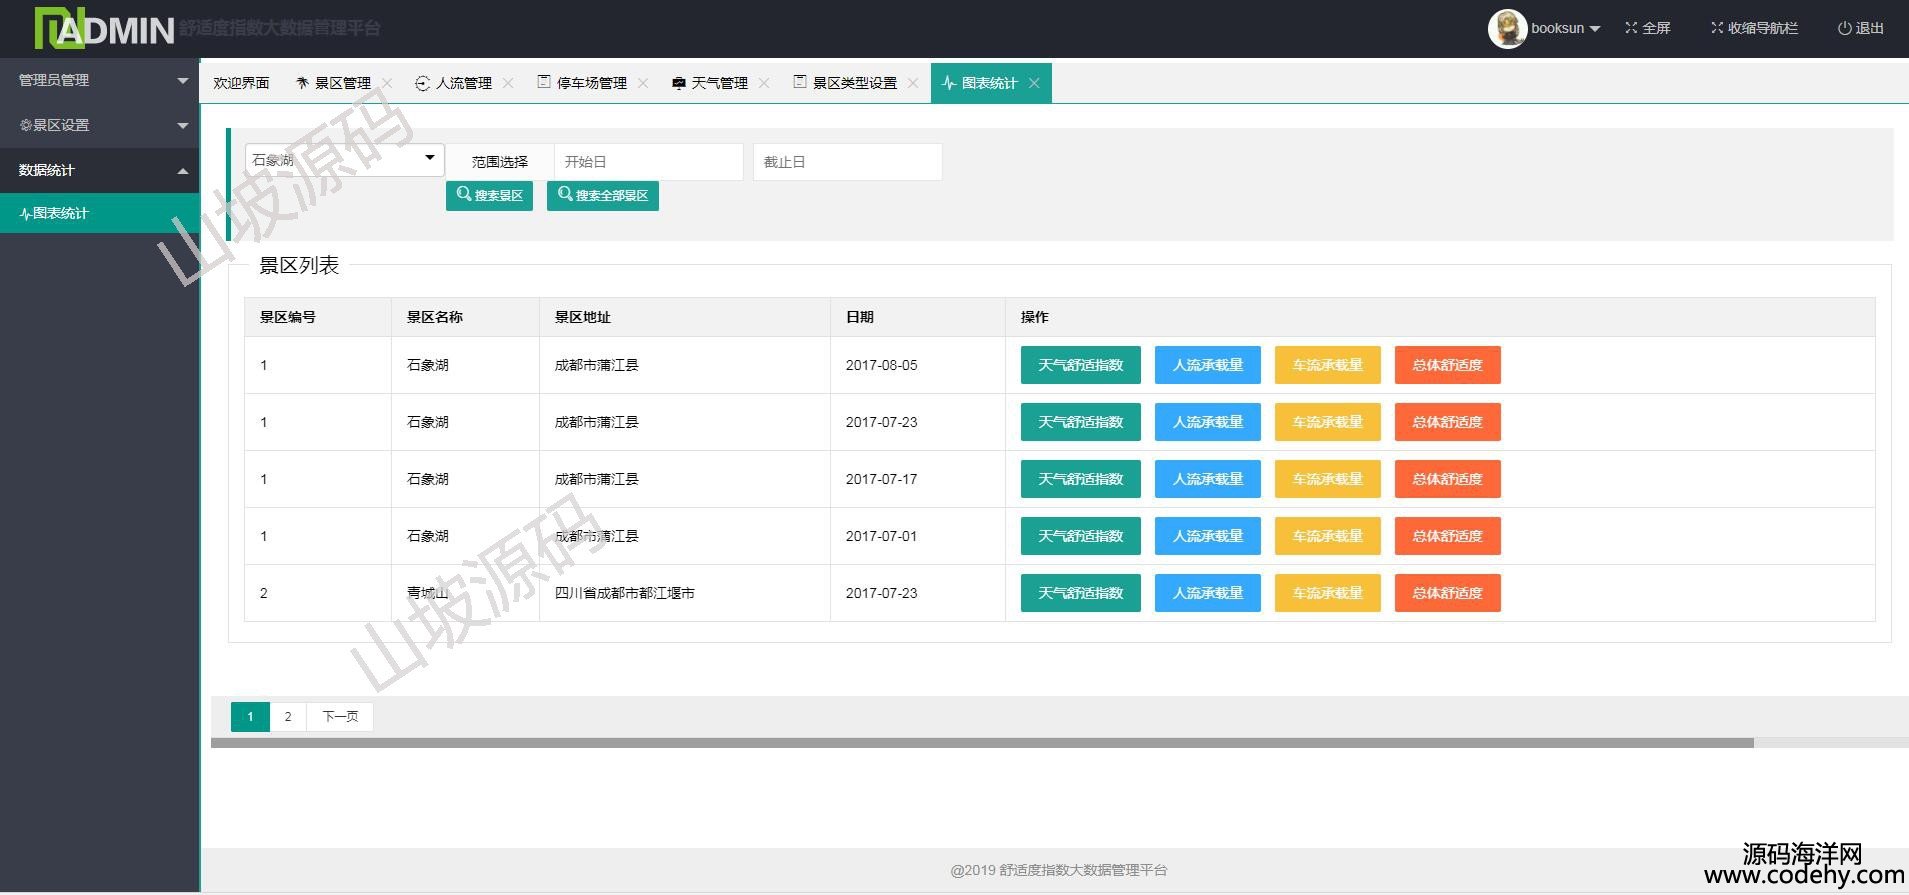Screen dimensions: 1909x895
Task: Click the collapse navigation (收缩导航栏) icon
Action: [x=1717, y=28]
